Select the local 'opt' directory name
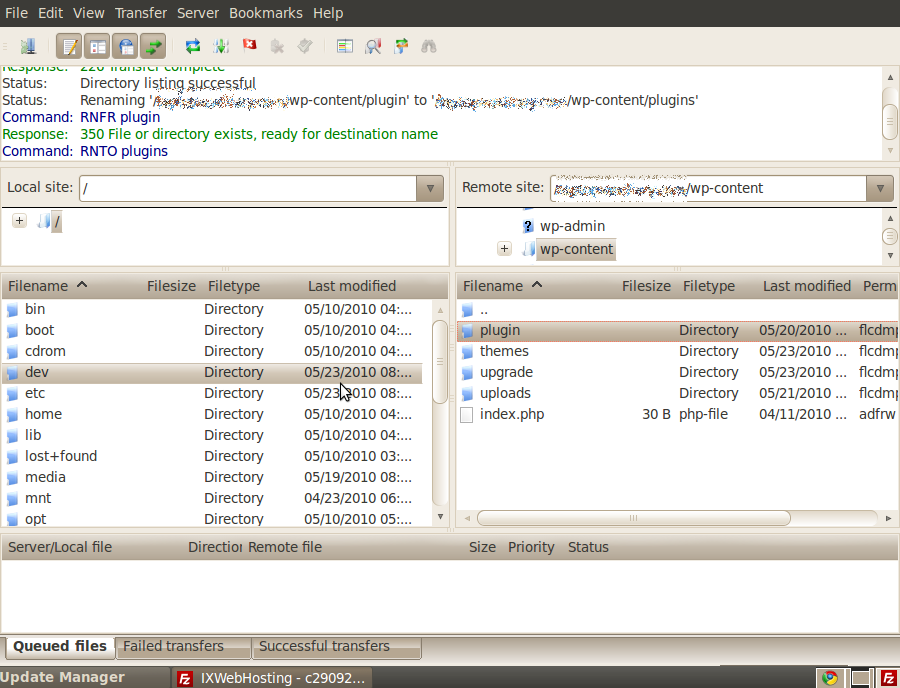The height and width of the screenshot is (688, 900). 36,519
